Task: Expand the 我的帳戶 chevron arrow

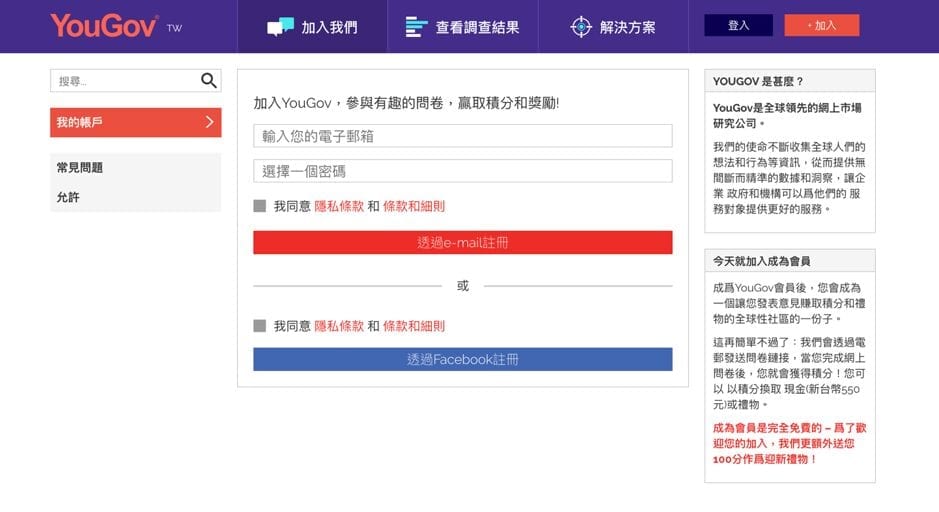Action: pos(210,122)
